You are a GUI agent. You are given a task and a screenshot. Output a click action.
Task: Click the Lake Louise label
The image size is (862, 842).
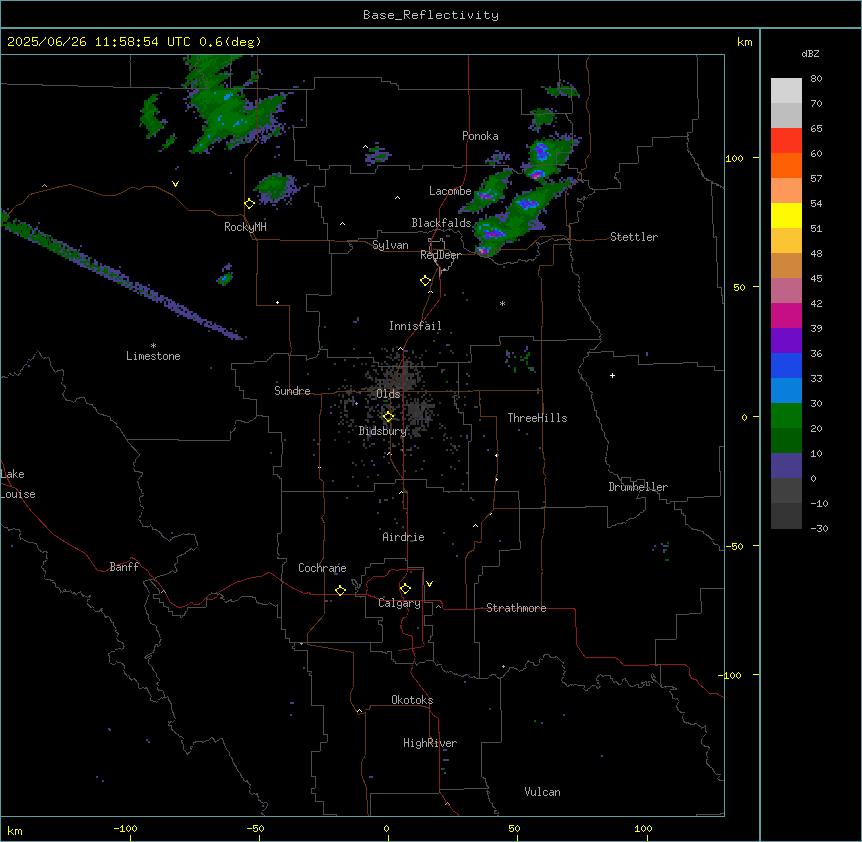point(17,484)
